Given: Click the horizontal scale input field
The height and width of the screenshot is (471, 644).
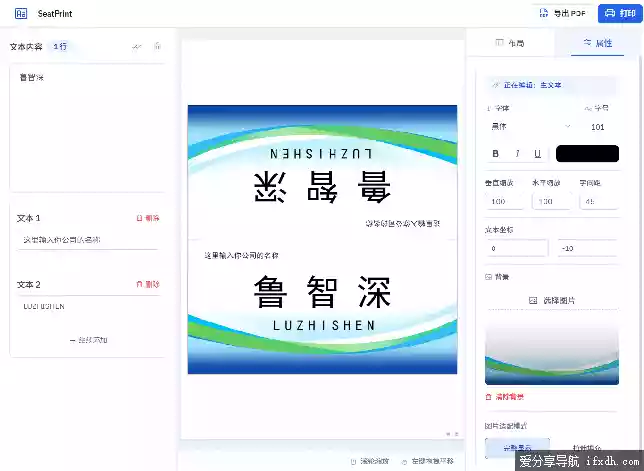Looking at the screenshot, I should [551, 201].
